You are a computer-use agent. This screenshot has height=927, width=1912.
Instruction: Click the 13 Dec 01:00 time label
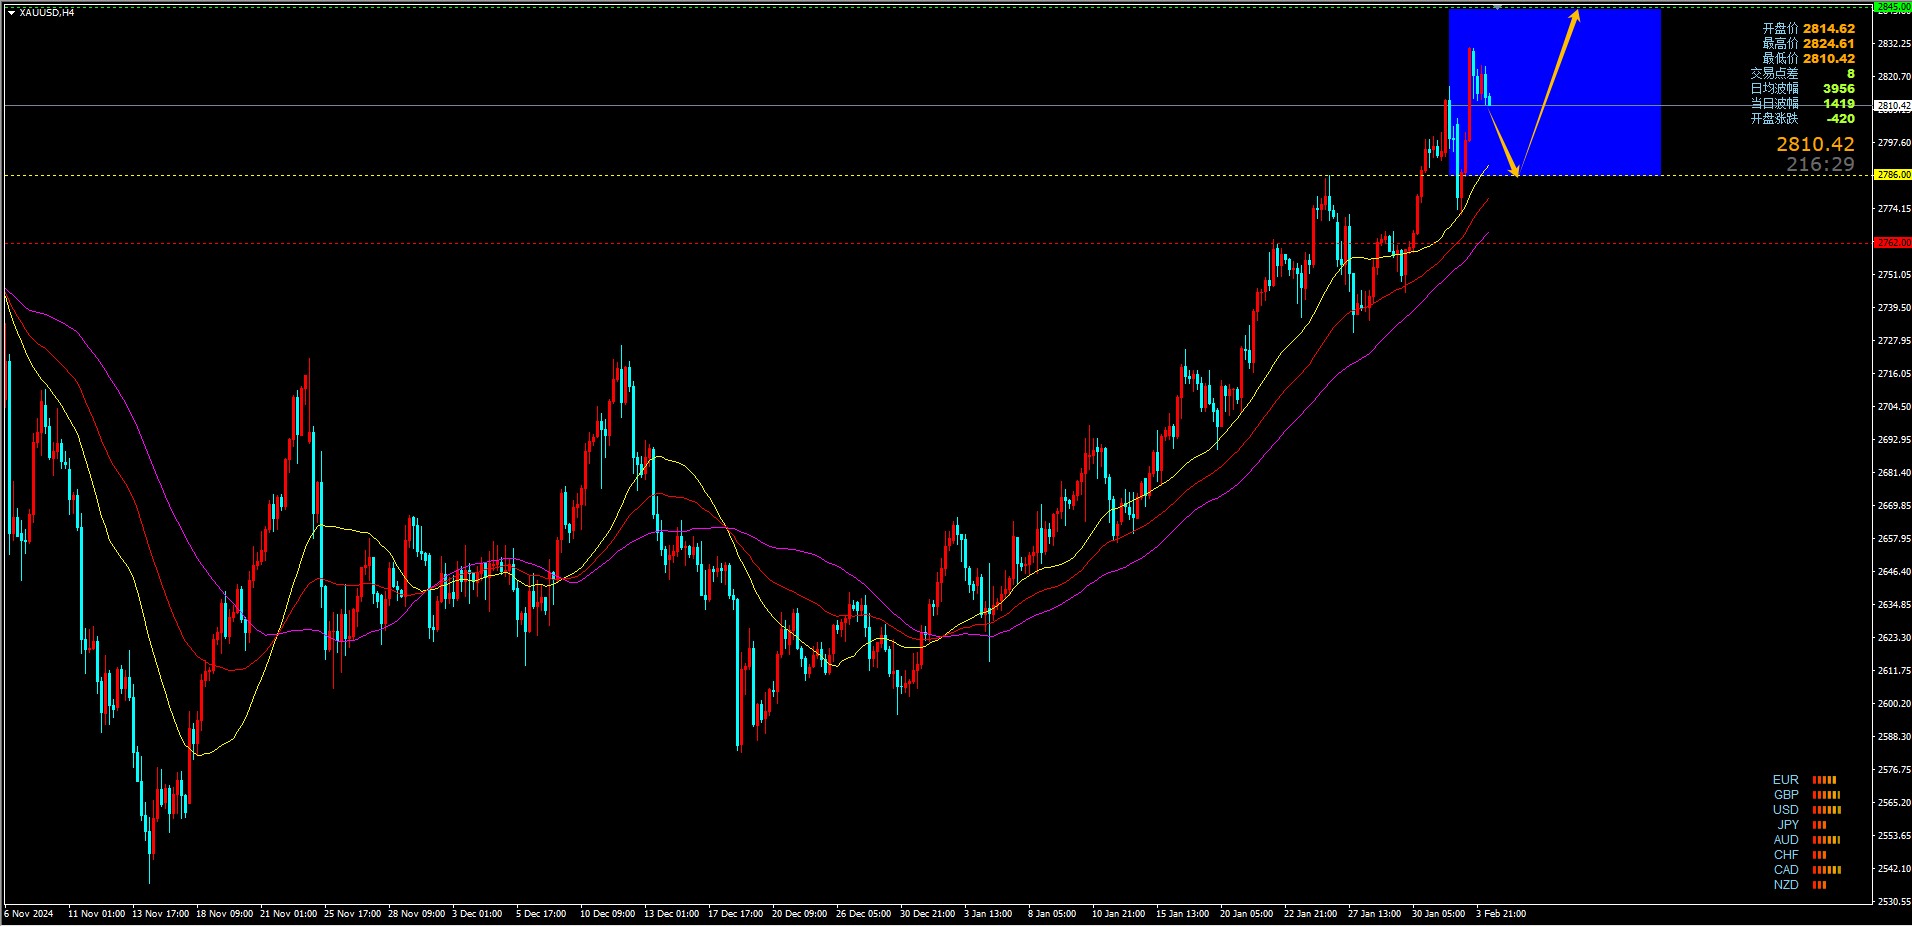[x=672, y=914]
